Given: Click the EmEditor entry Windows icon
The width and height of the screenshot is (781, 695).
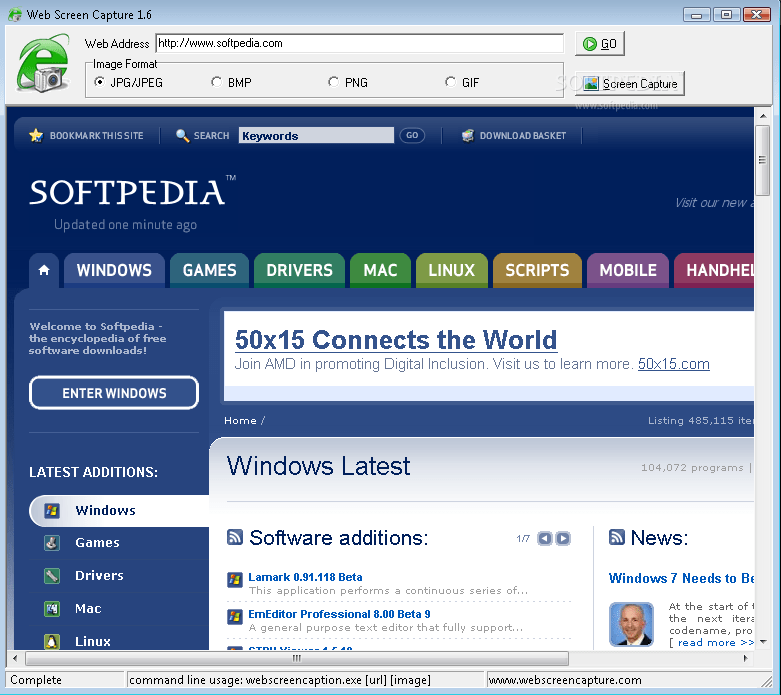Looking at the screenshot, I should 235,617.
